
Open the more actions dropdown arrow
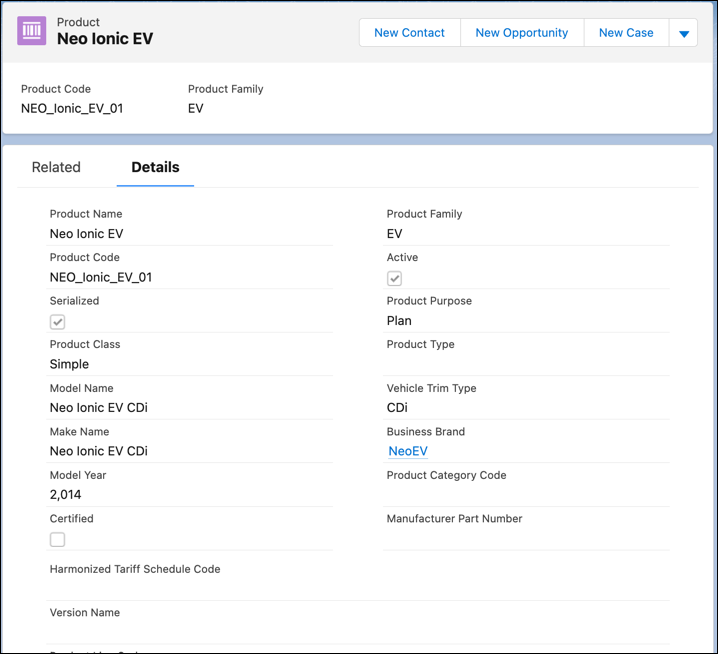684,33
